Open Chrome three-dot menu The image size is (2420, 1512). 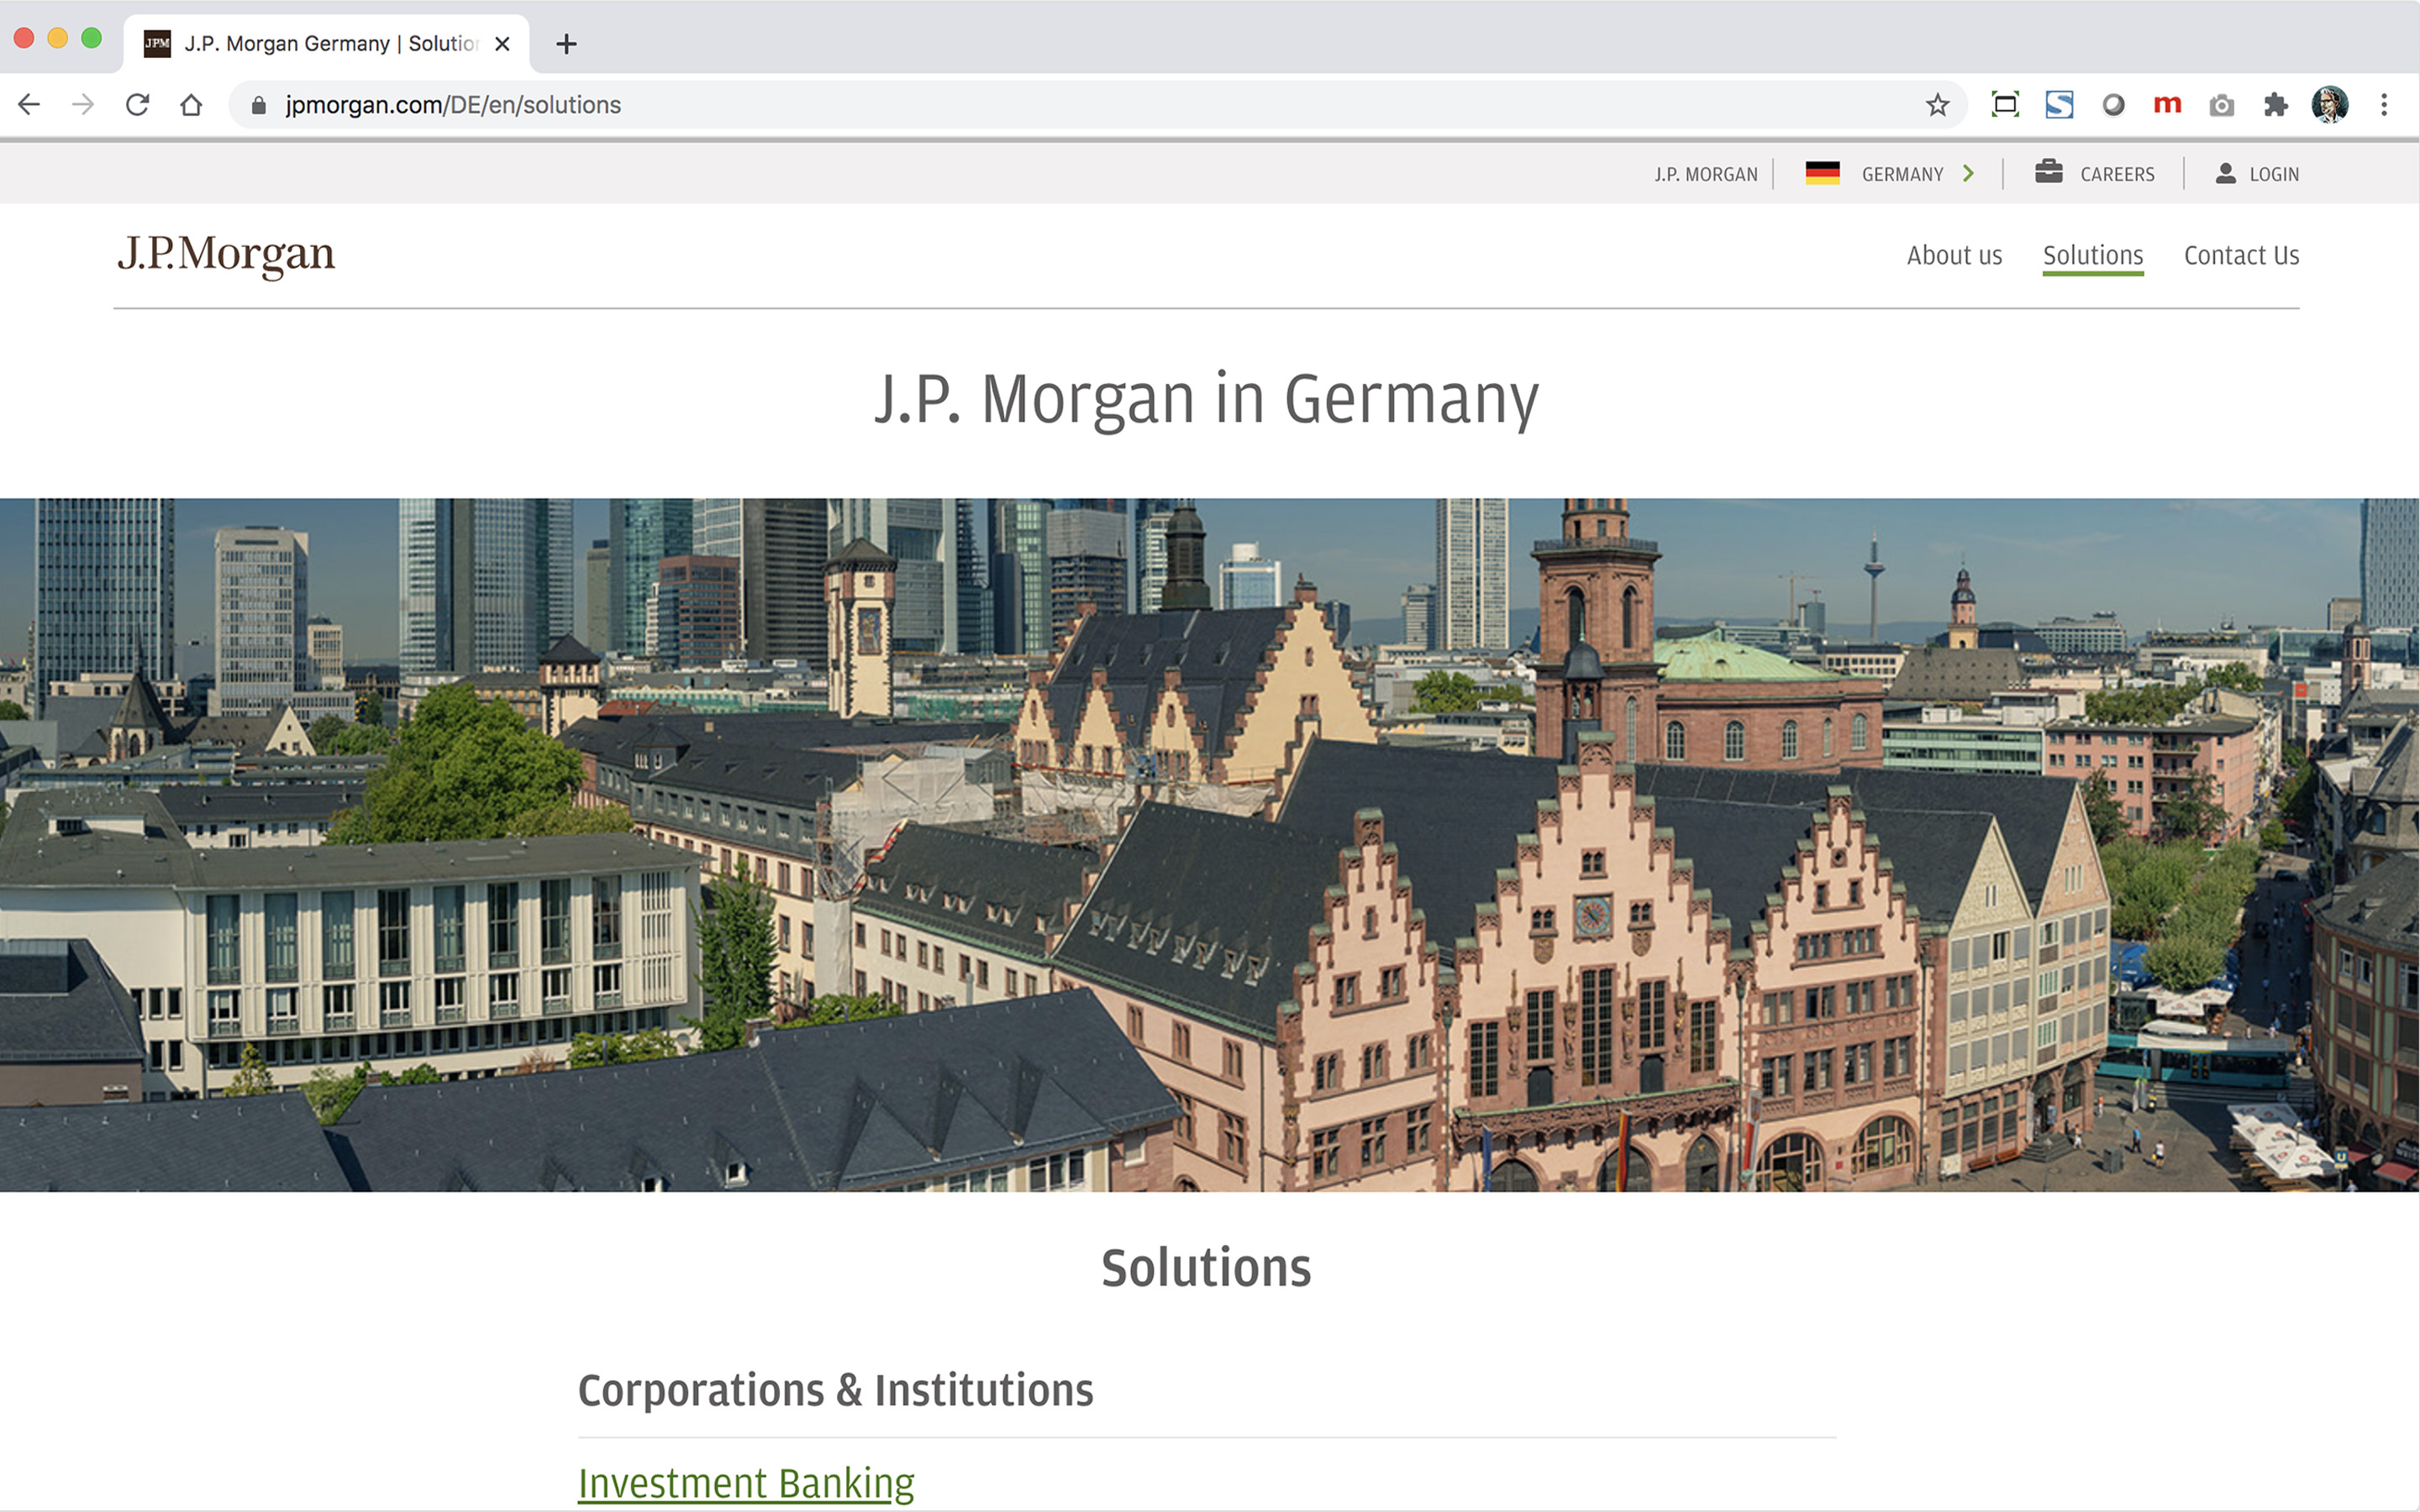tap(2384, 105)
